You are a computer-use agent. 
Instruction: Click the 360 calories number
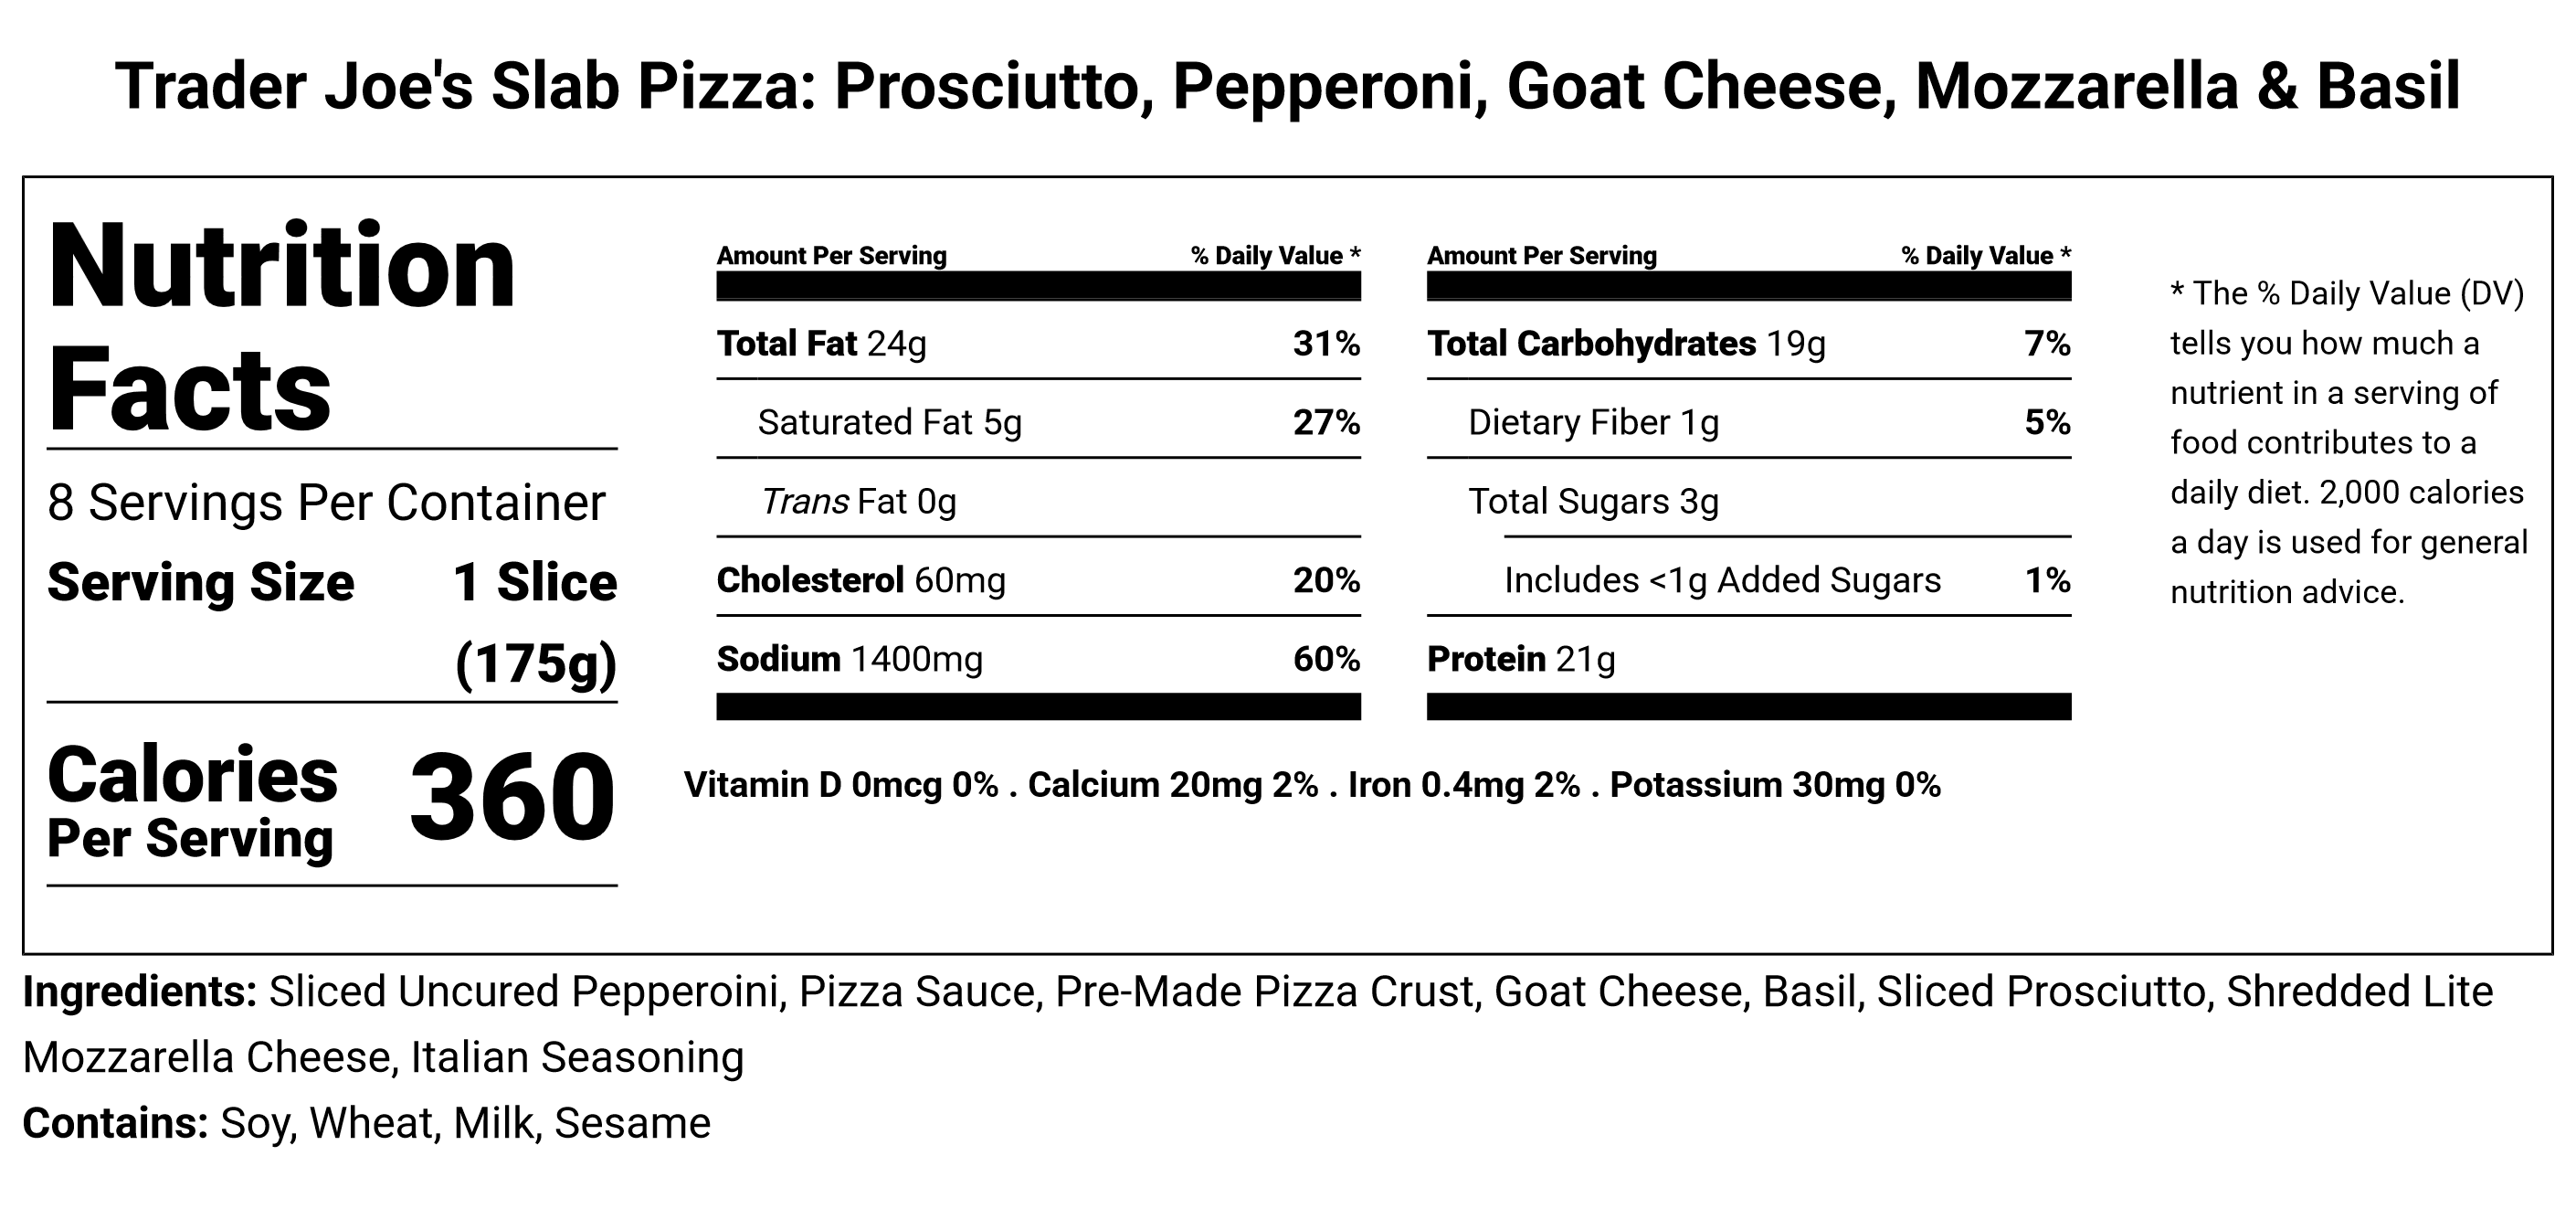[512, 798]
